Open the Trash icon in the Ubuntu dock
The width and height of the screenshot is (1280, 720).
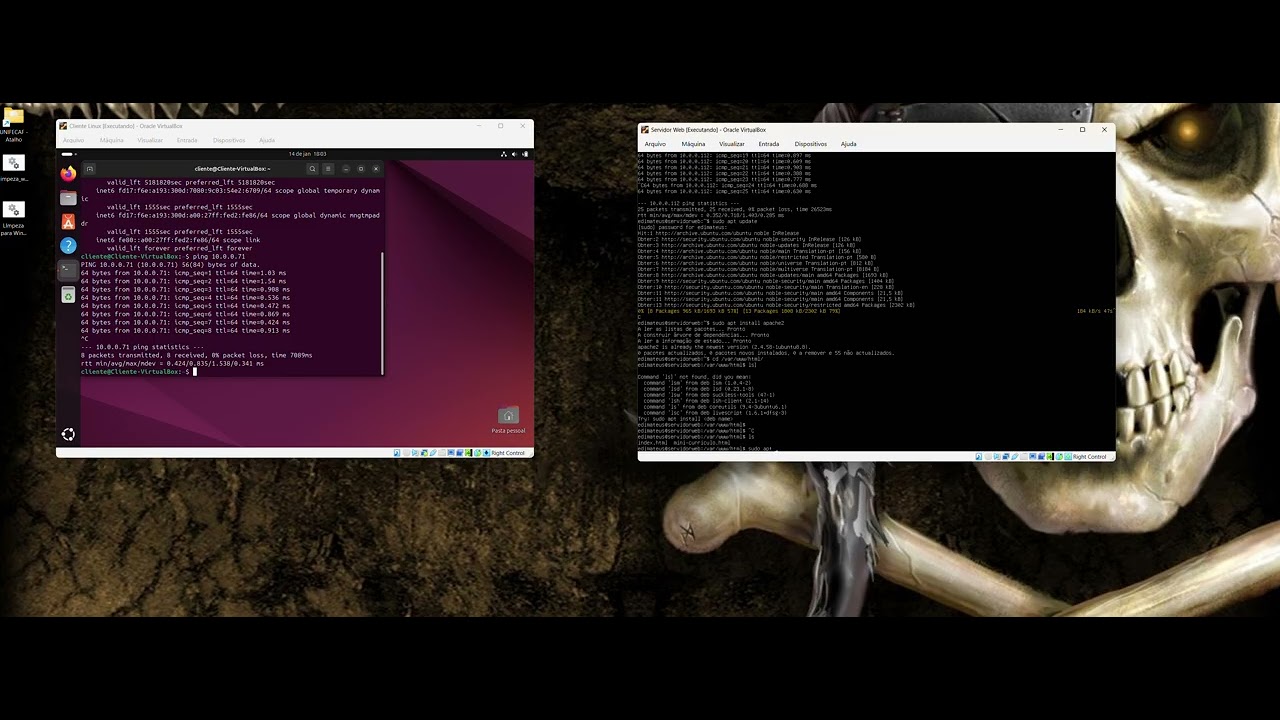[68, 294]
